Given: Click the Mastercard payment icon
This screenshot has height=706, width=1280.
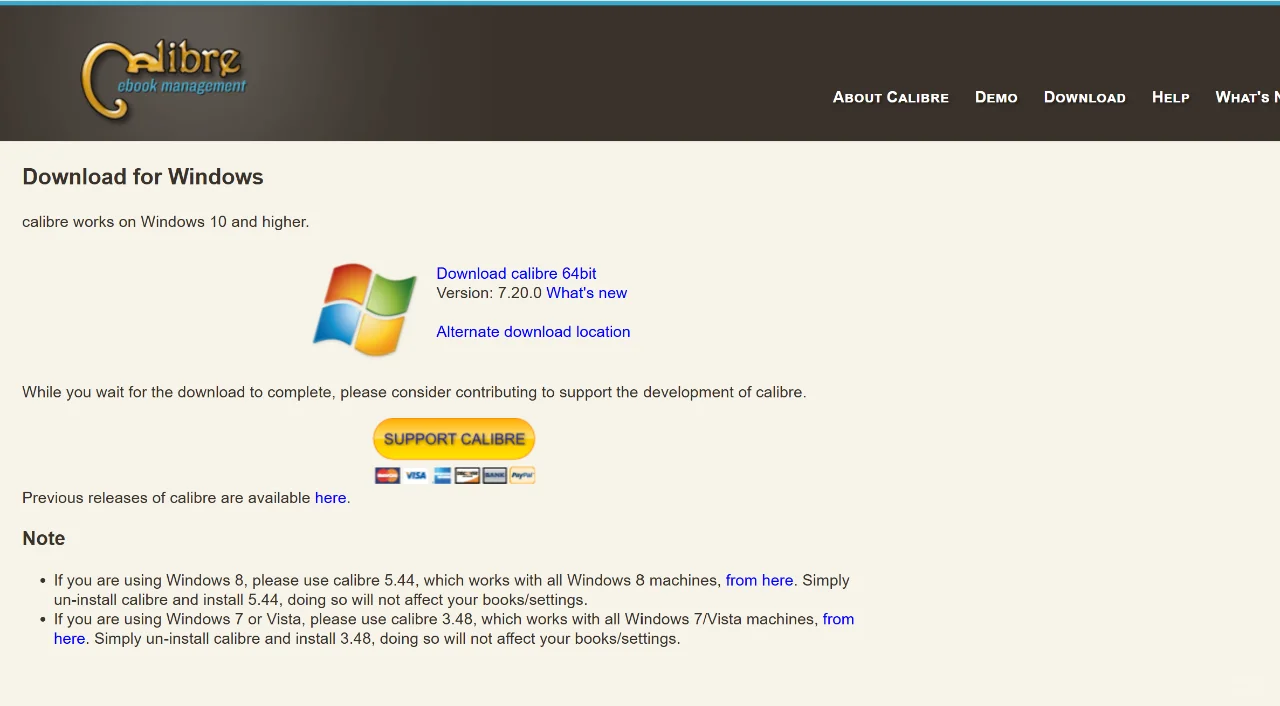Looking at the screenshot, I should pyautogui.click(x=387, y=476).
